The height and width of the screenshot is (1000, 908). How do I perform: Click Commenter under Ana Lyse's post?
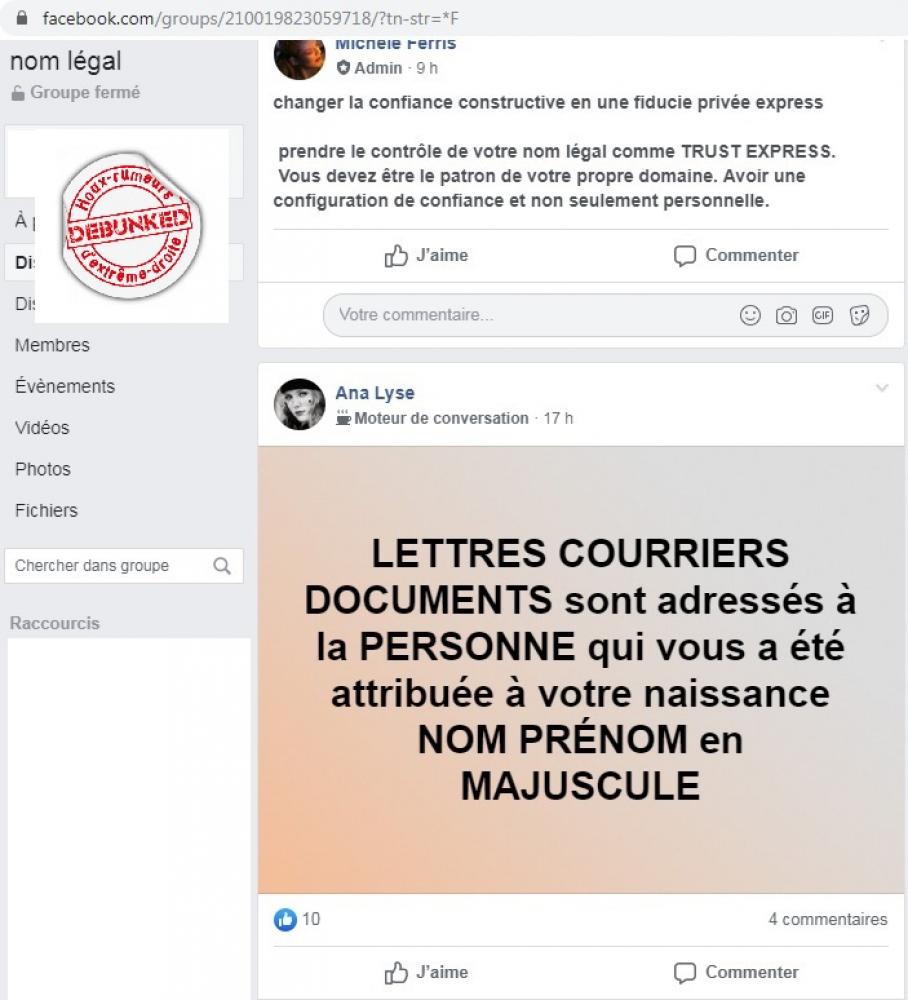(x=736, y=972)
